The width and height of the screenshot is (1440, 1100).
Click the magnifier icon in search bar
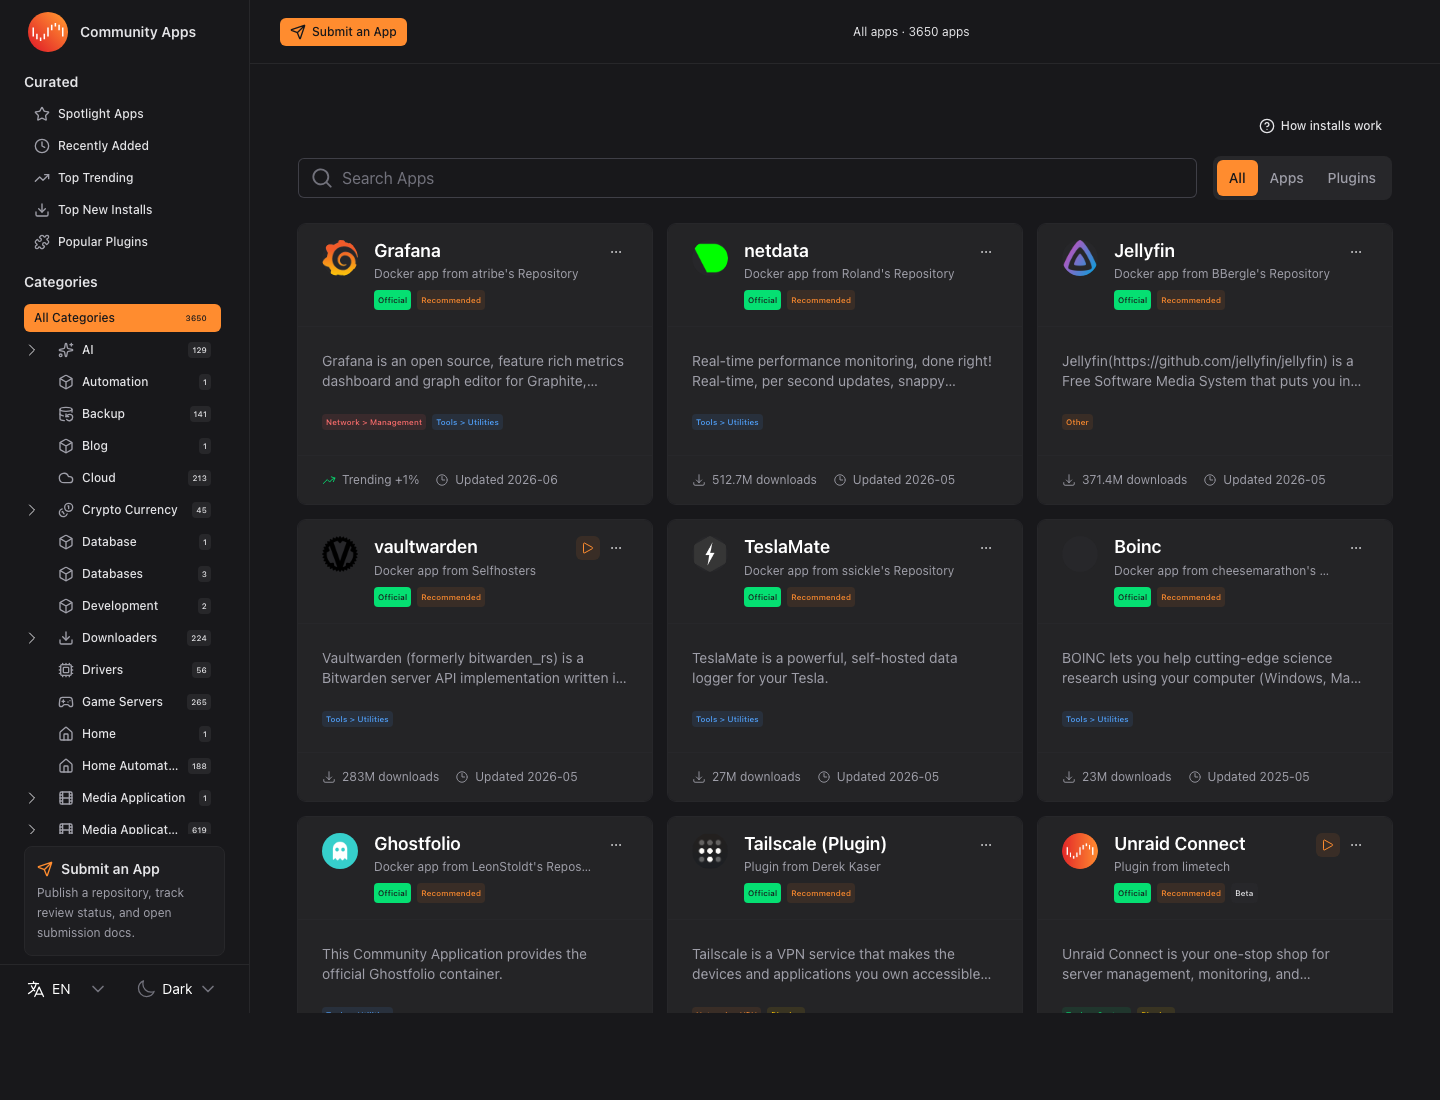point(322,178)
